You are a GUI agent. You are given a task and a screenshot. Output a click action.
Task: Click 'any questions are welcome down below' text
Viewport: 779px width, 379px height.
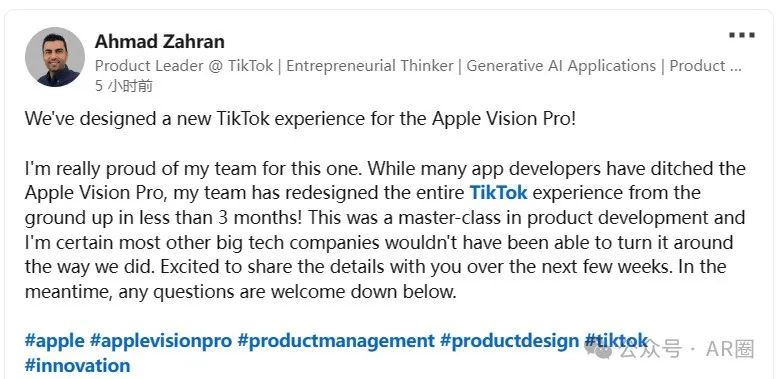[x=287, y=292]
